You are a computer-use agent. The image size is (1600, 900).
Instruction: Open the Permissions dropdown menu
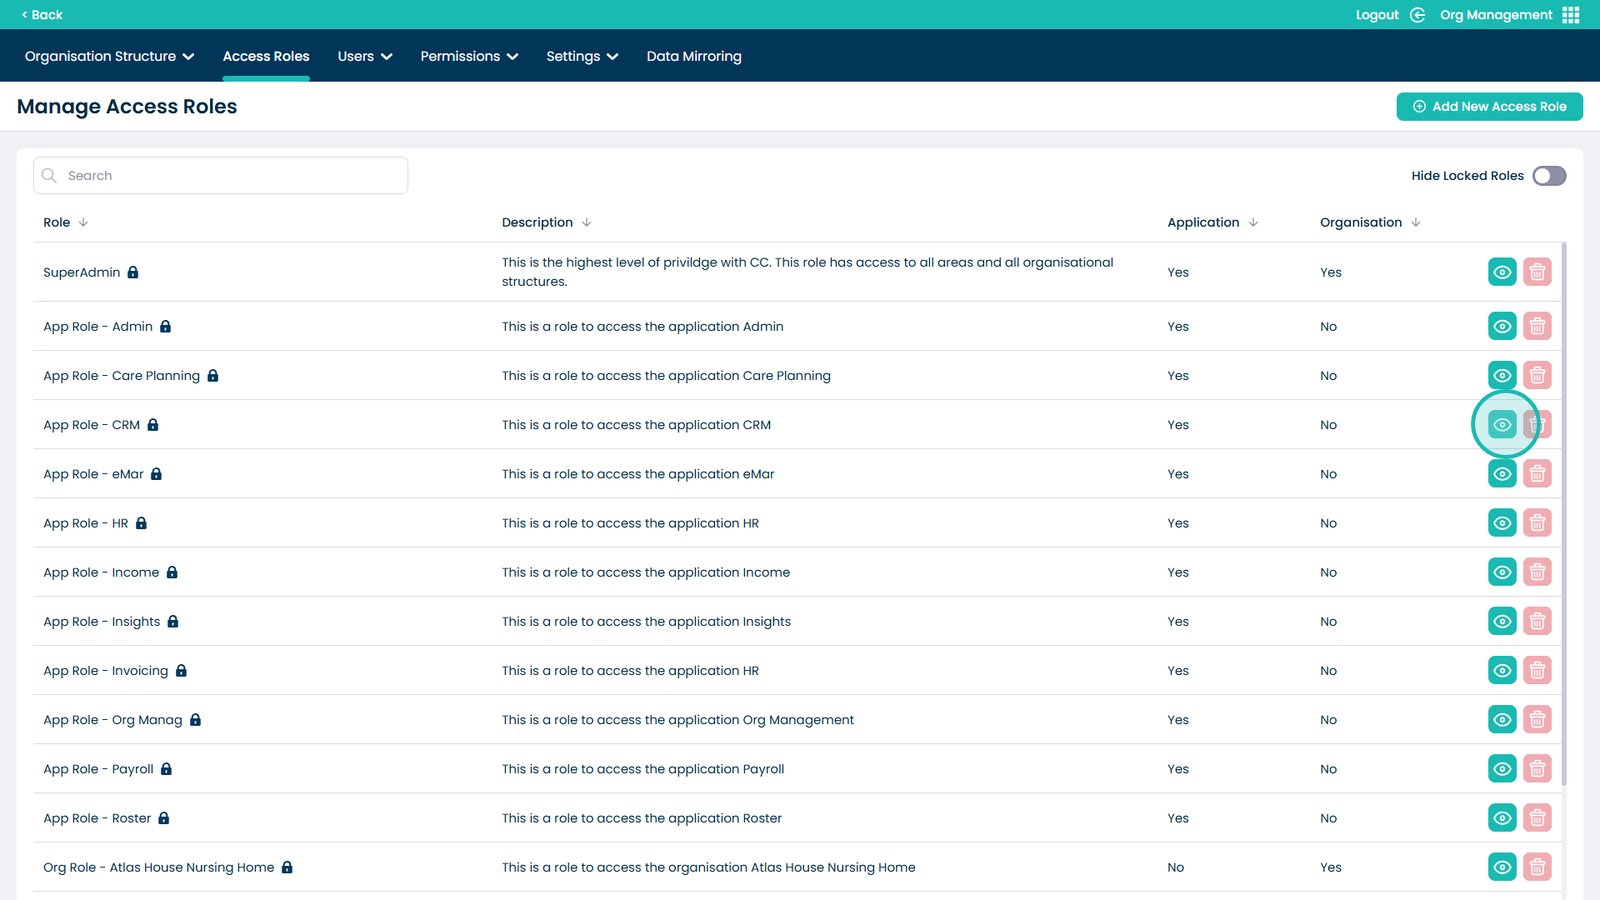click(469, 56)
